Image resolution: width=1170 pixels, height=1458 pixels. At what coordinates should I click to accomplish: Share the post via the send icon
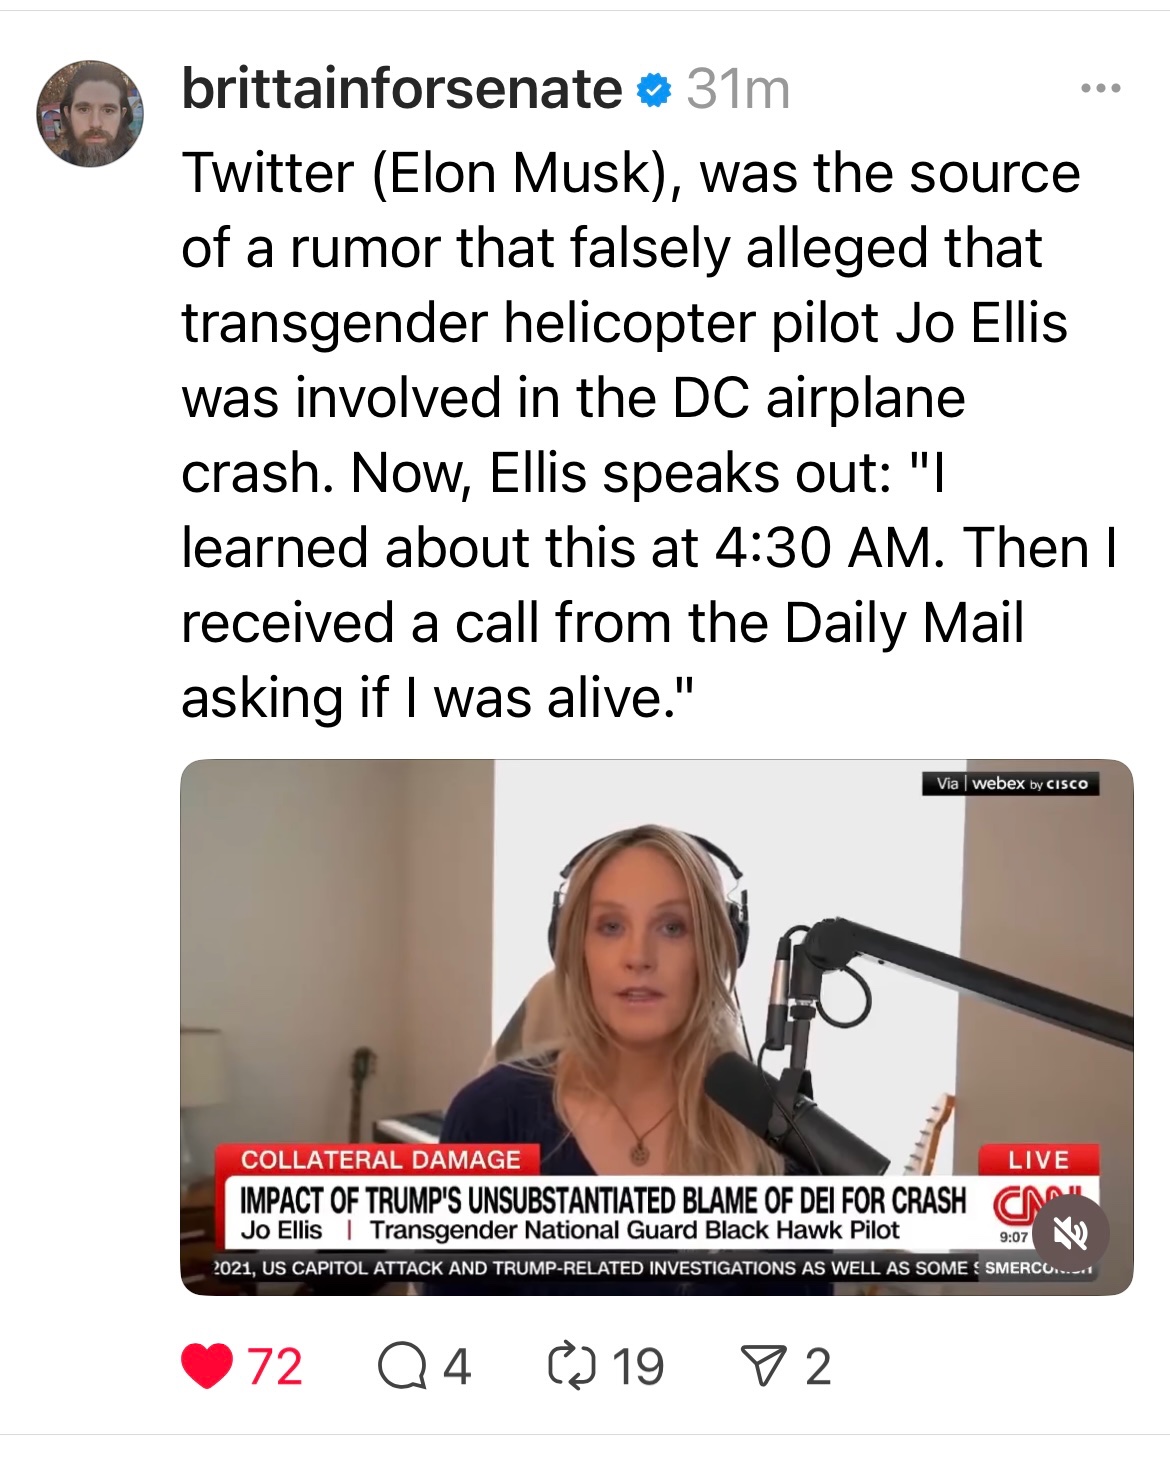coord(761,1366)
